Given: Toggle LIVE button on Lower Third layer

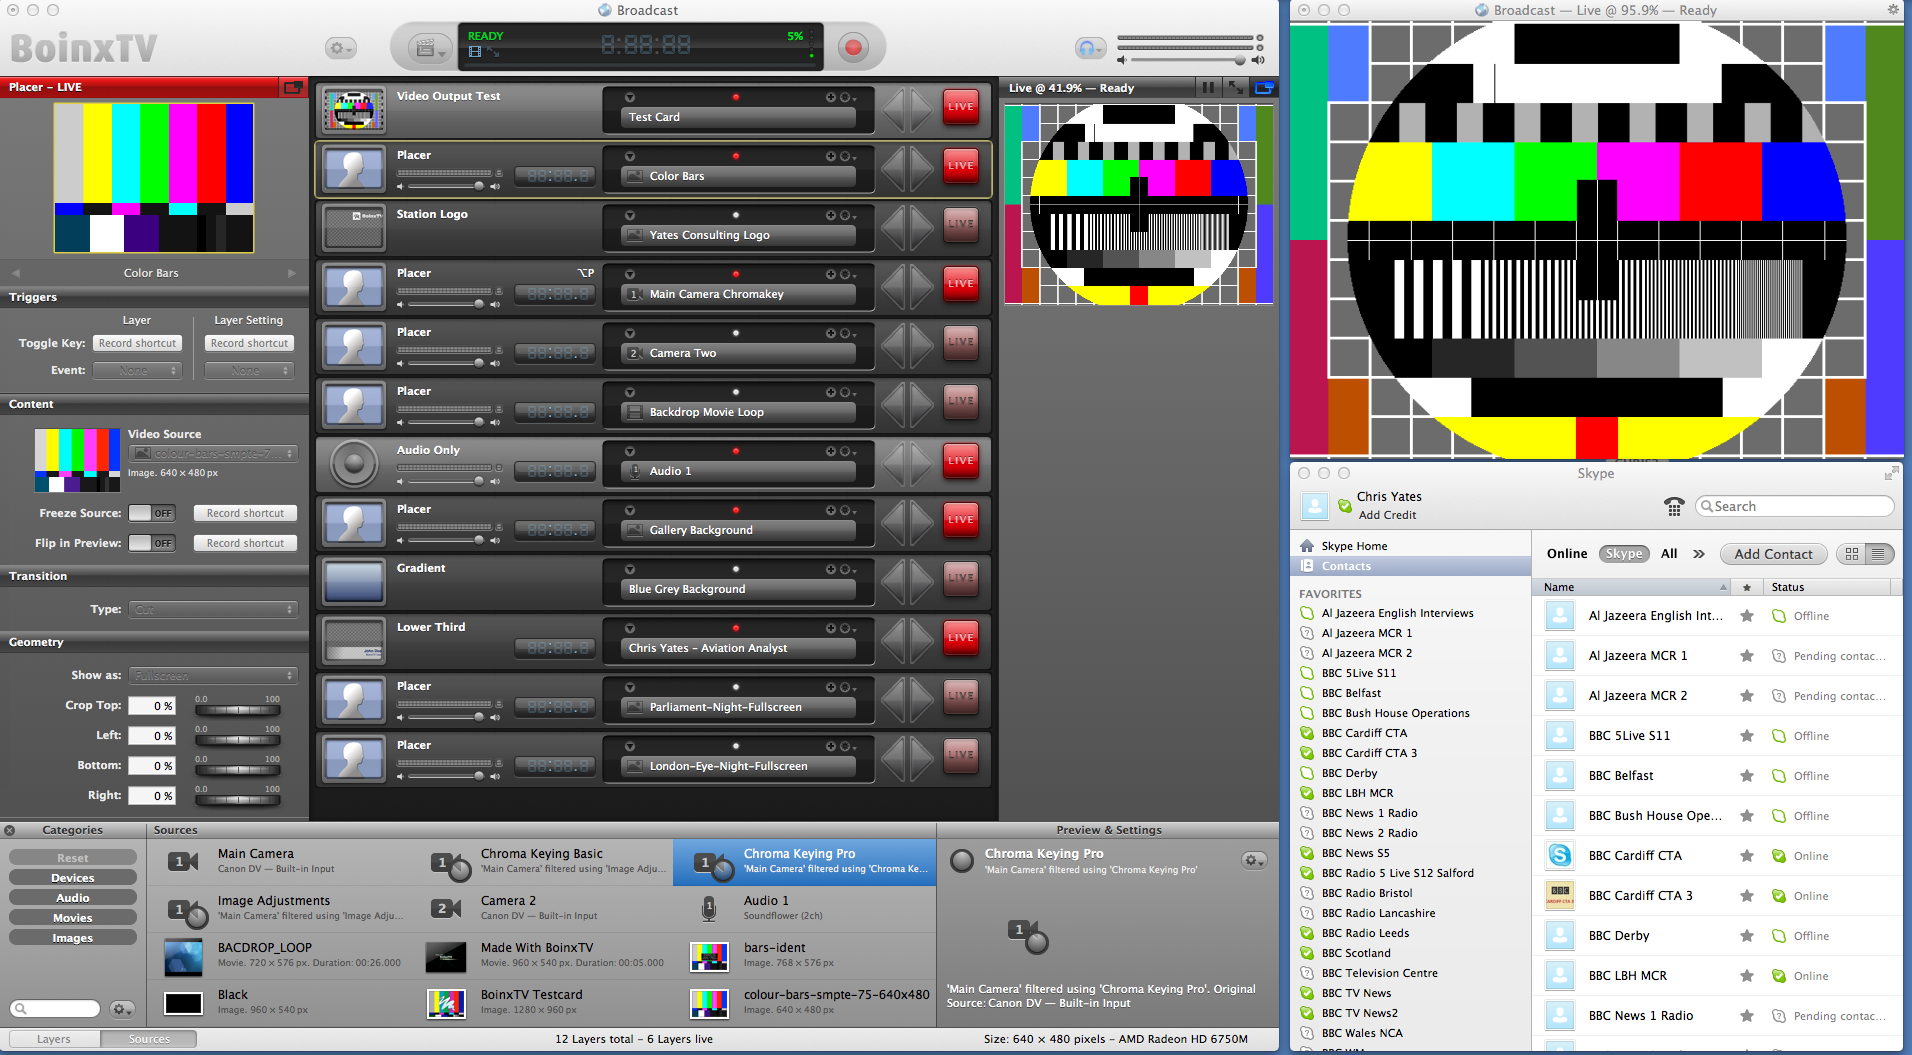Looking at the screenshot, I should point(961,637).
